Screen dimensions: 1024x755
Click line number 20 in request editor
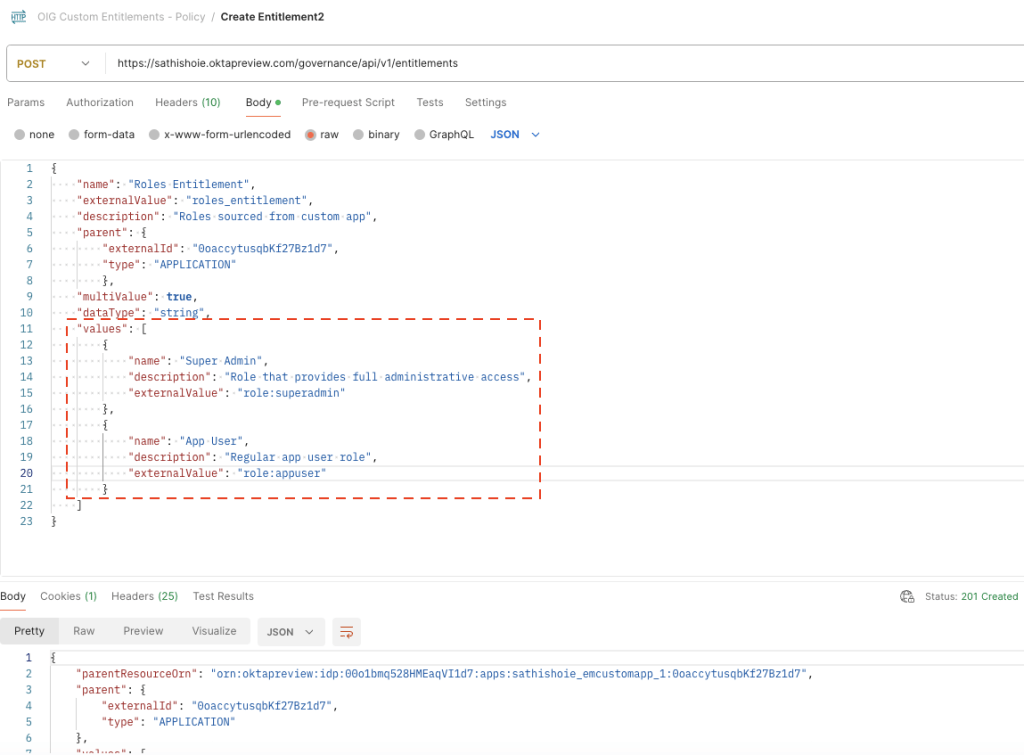point(26,474)
